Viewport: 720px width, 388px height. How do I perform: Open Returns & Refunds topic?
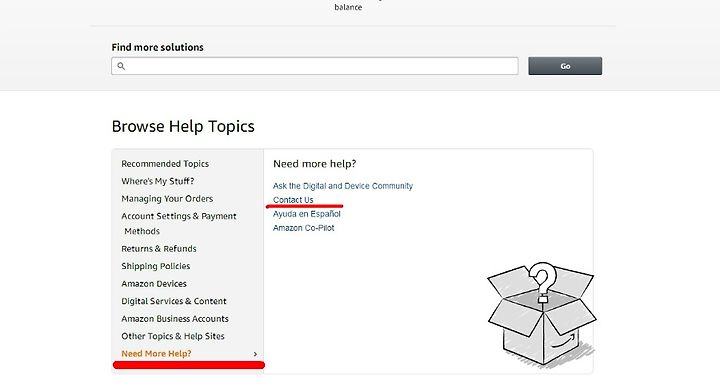[x=159, y=249]
